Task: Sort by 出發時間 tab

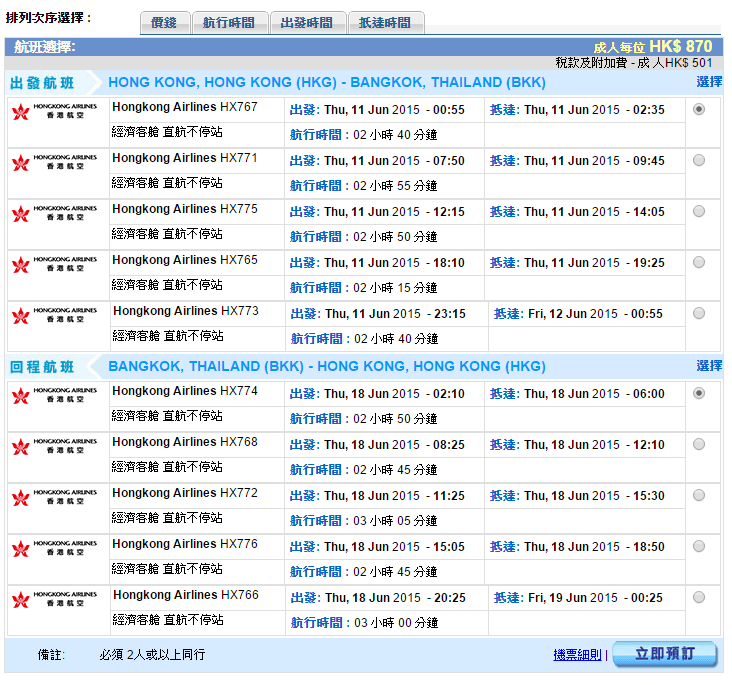Action: click(x=308, y=23)
